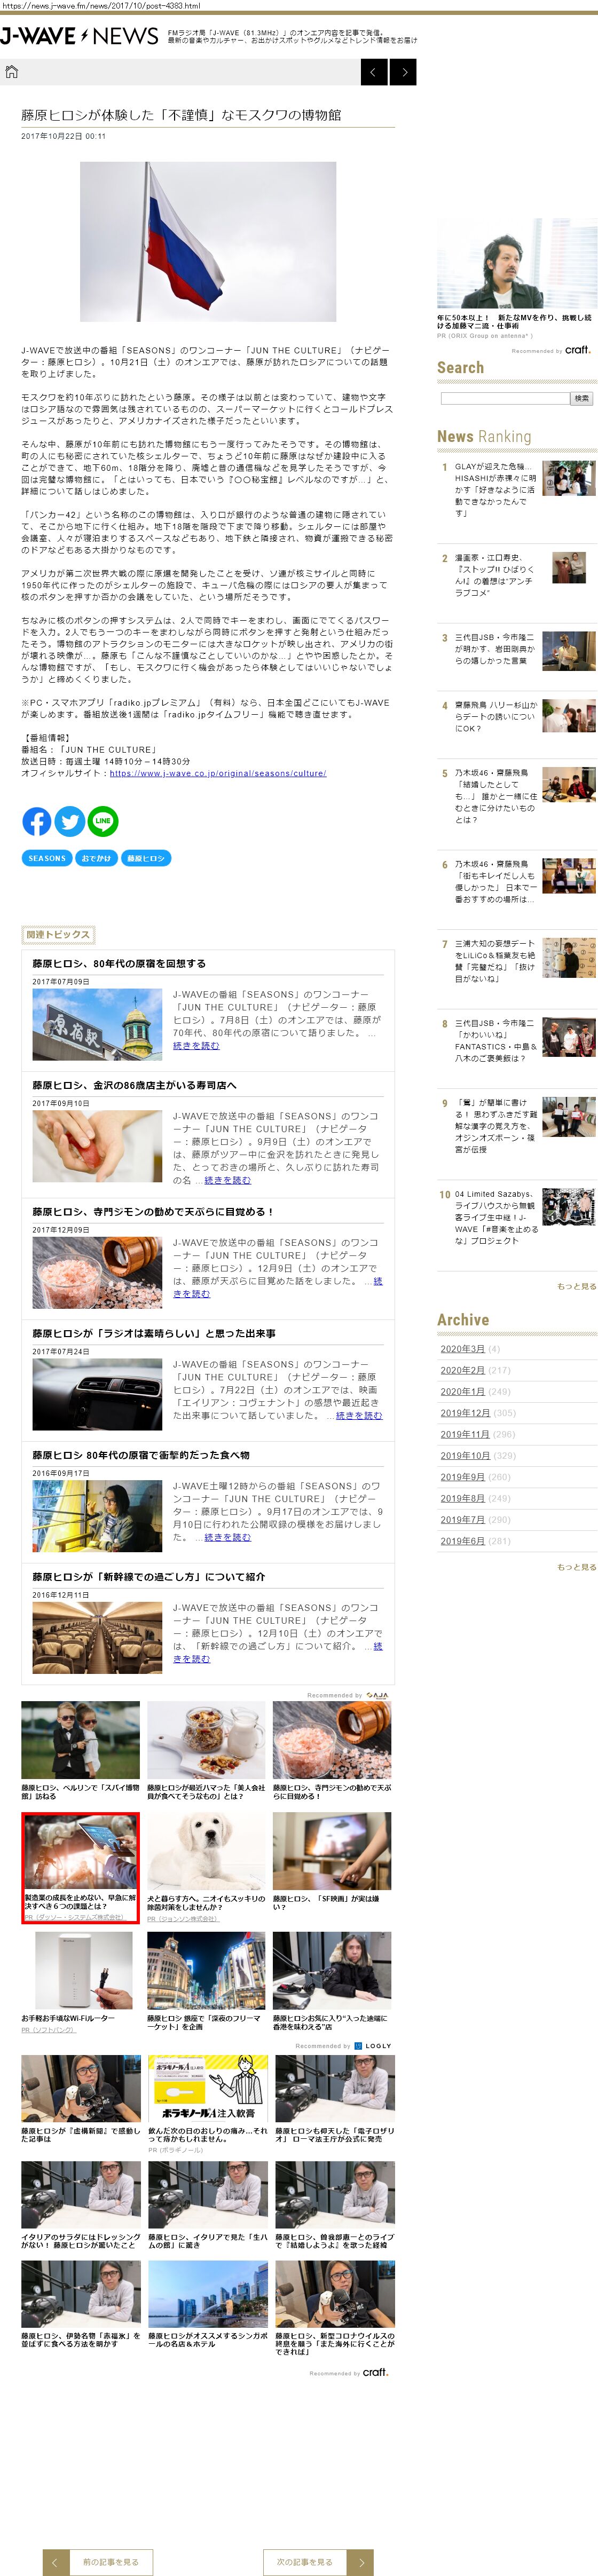This screenshot has height=2576, width=598.
Task: Open related topic 藤原ヒロシ、80年代の原宿を回想する
Action: coord(119,964)
